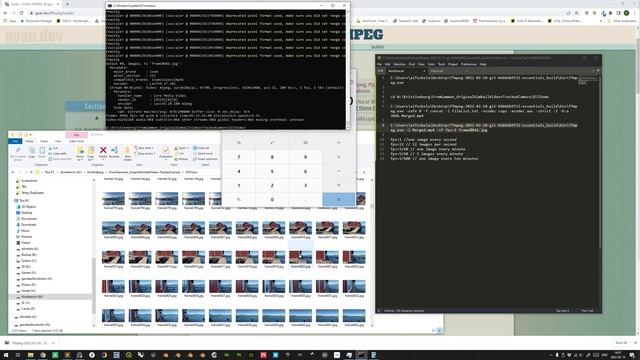Click the File Explorer file list scrollbar
This screenshot has height=360, width=640.
tap(372, 253)
